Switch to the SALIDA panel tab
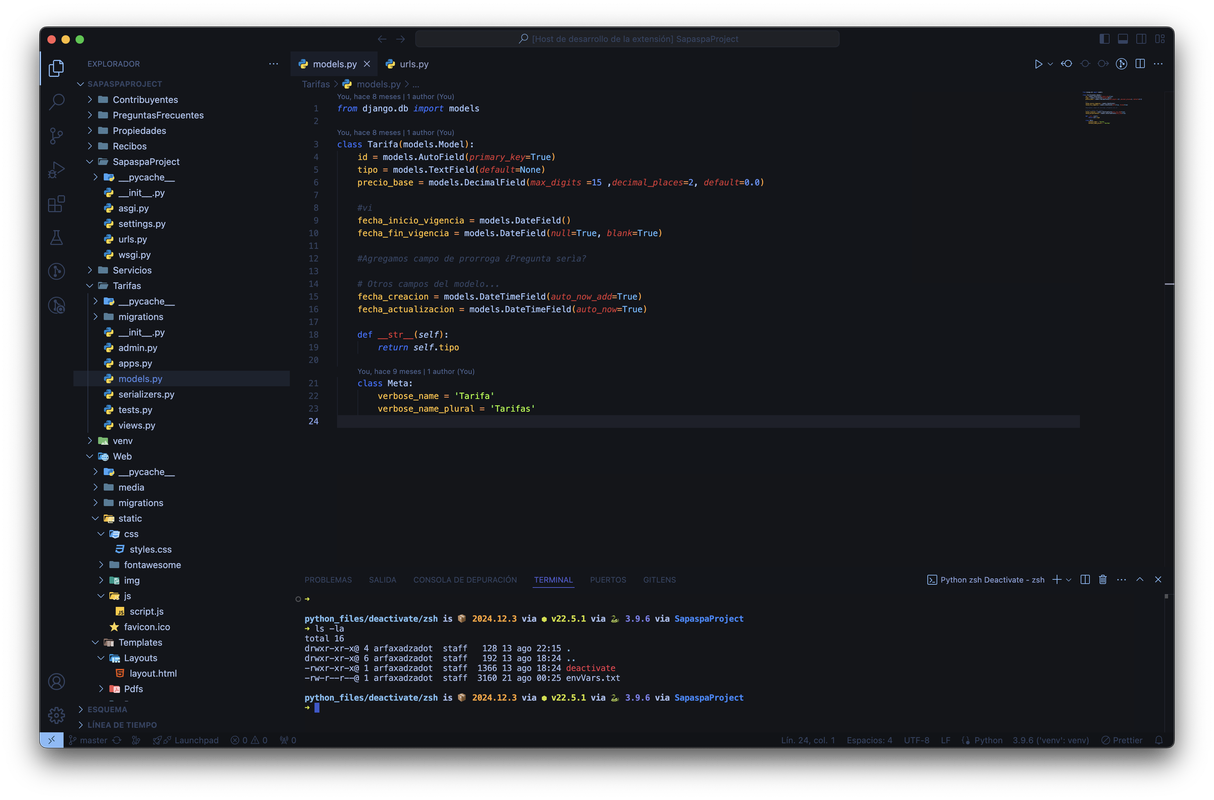This screenshot has width=1214, height=800. [382, 580]
